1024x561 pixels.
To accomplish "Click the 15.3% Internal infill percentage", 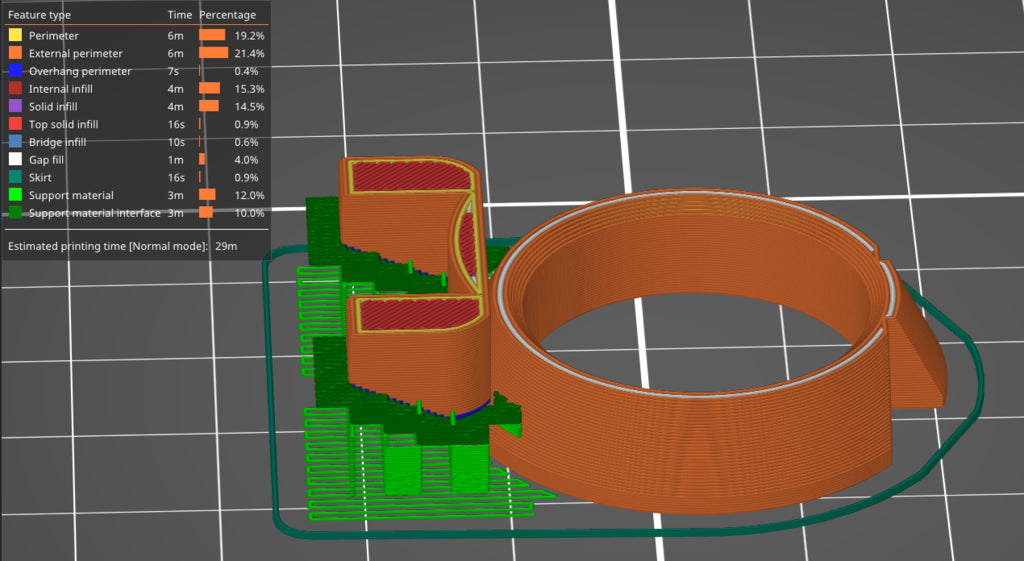I will [249, 89].
